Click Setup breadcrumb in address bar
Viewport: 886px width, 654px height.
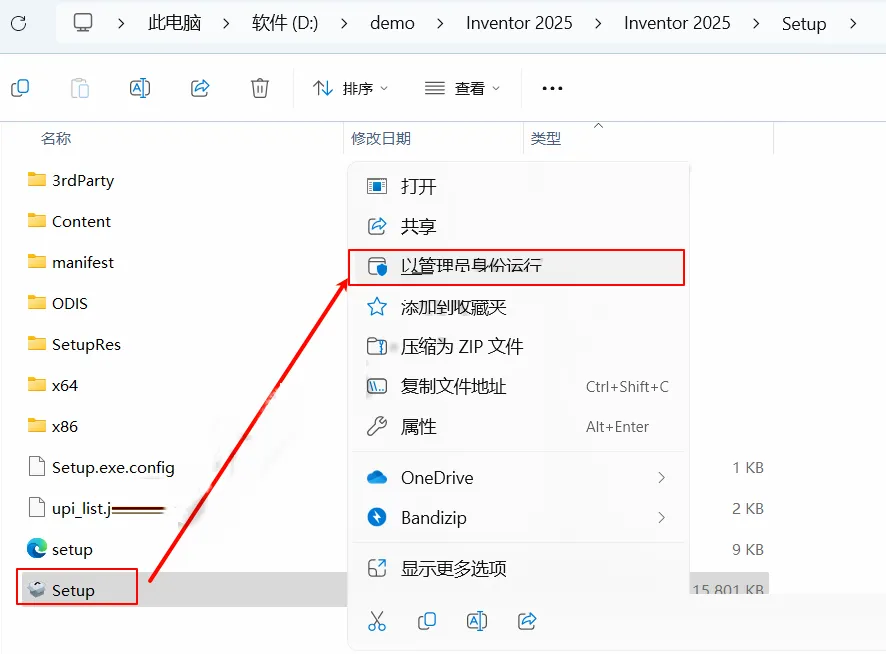tap(804, 24)
